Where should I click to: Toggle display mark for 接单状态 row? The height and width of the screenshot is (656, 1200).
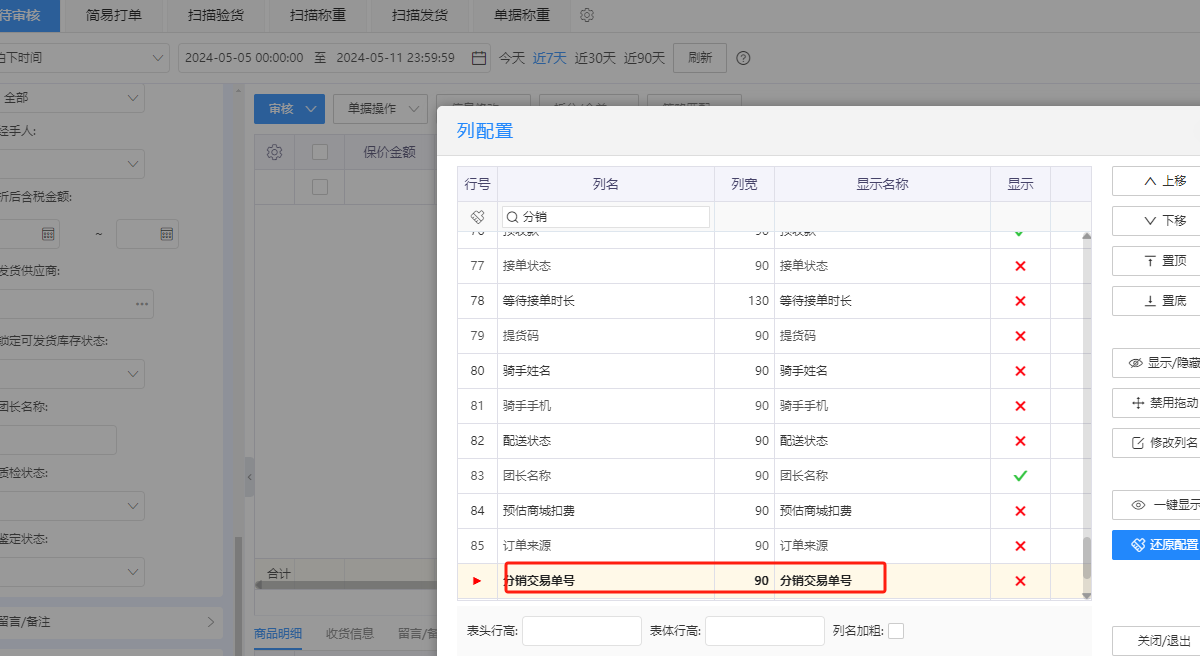pyautogui.click(x=1020, y=266)
